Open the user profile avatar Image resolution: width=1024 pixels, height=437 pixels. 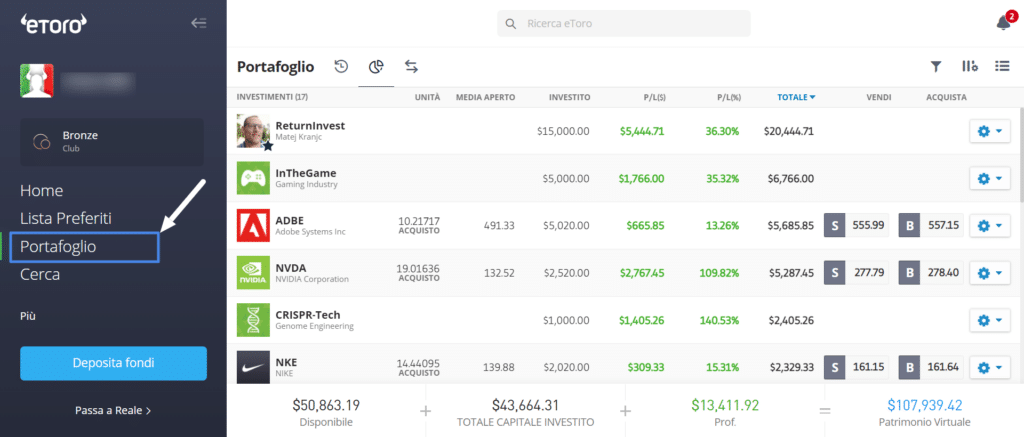(37, 81)
